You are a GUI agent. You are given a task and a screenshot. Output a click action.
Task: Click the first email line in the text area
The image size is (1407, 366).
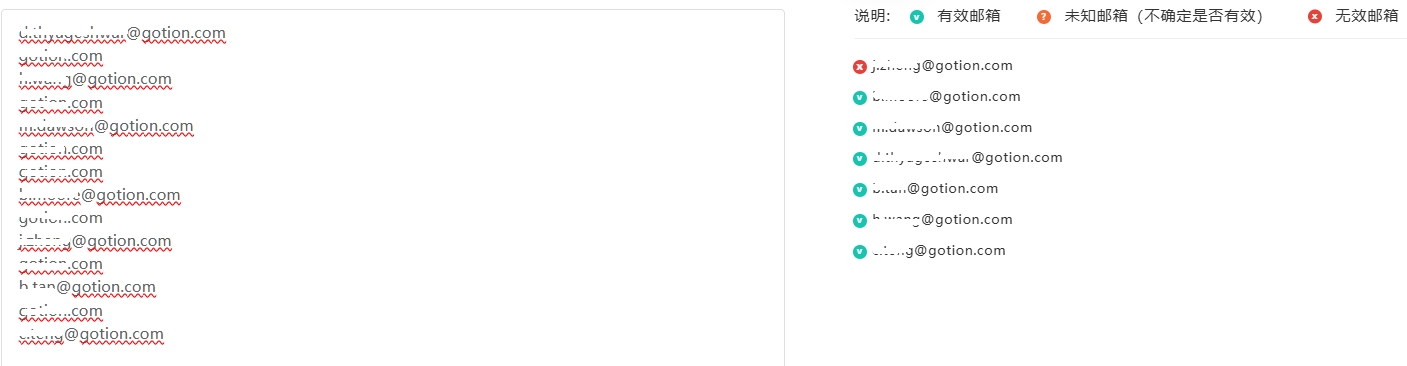(122, 33)
